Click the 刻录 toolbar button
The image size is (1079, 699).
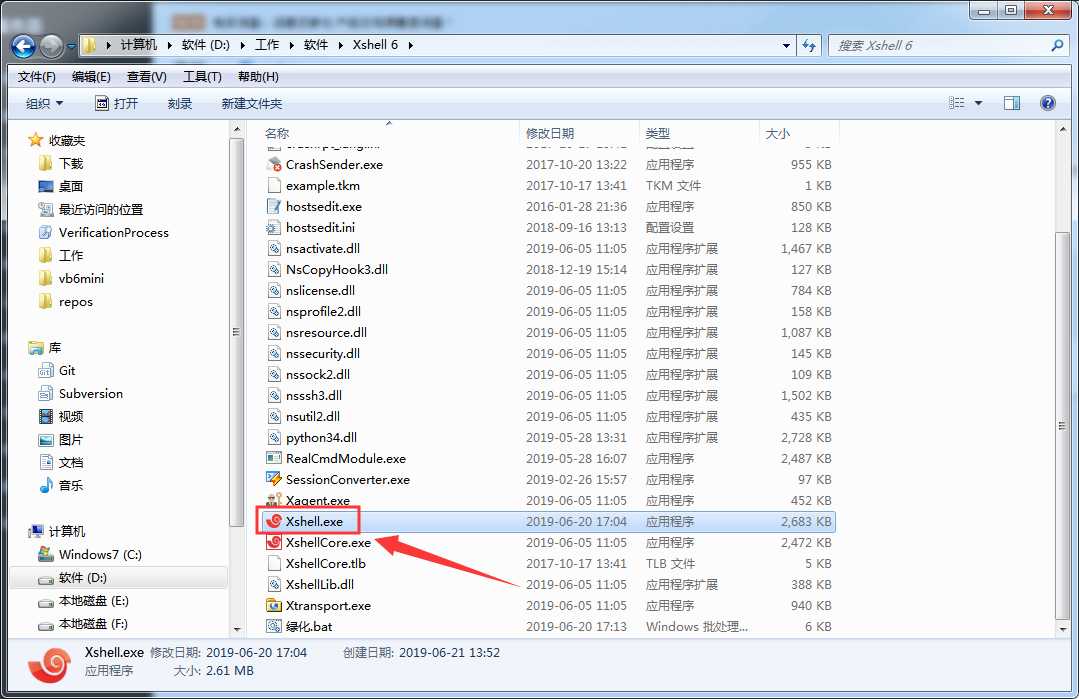tap(180, 103)
